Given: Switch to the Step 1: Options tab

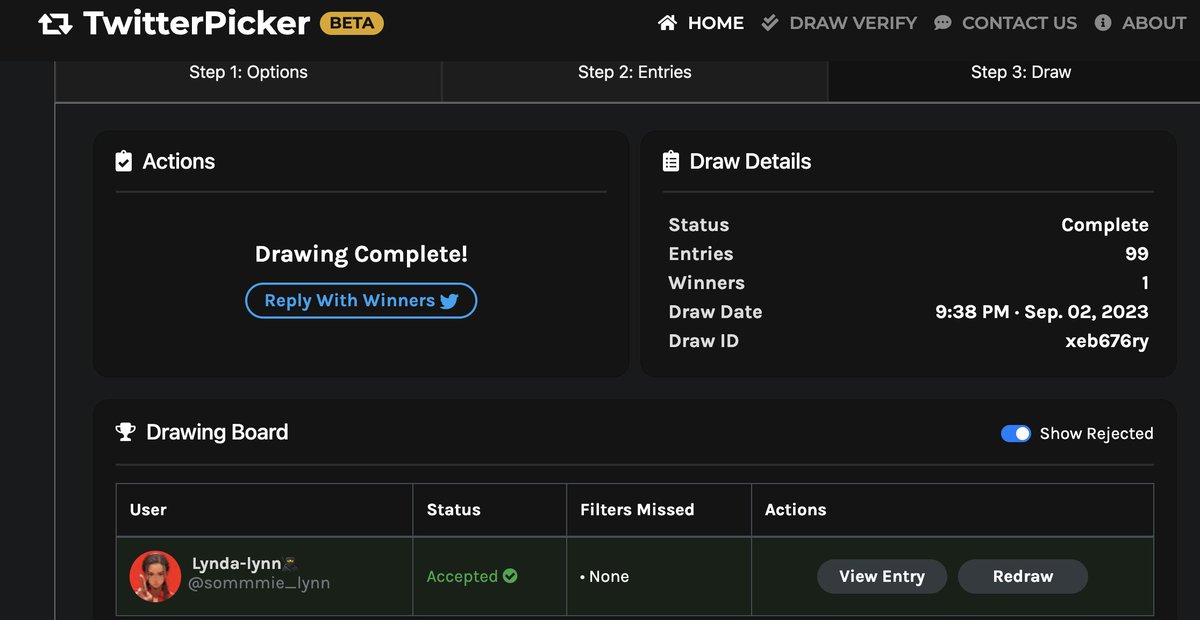Looking at the screenshot, I should coord(248,72).
